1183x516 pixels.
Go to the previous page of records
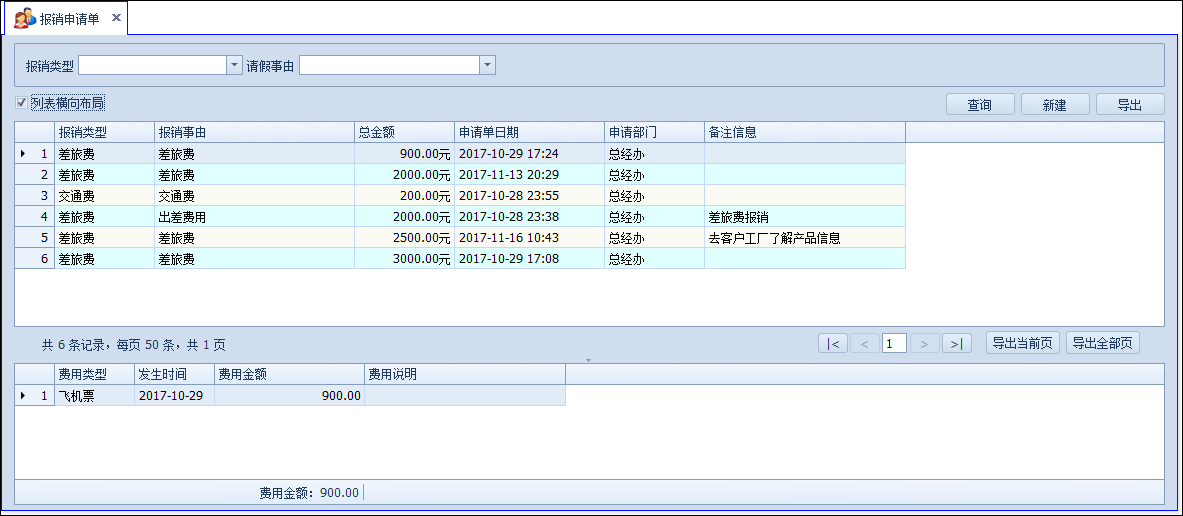(864, 344)
